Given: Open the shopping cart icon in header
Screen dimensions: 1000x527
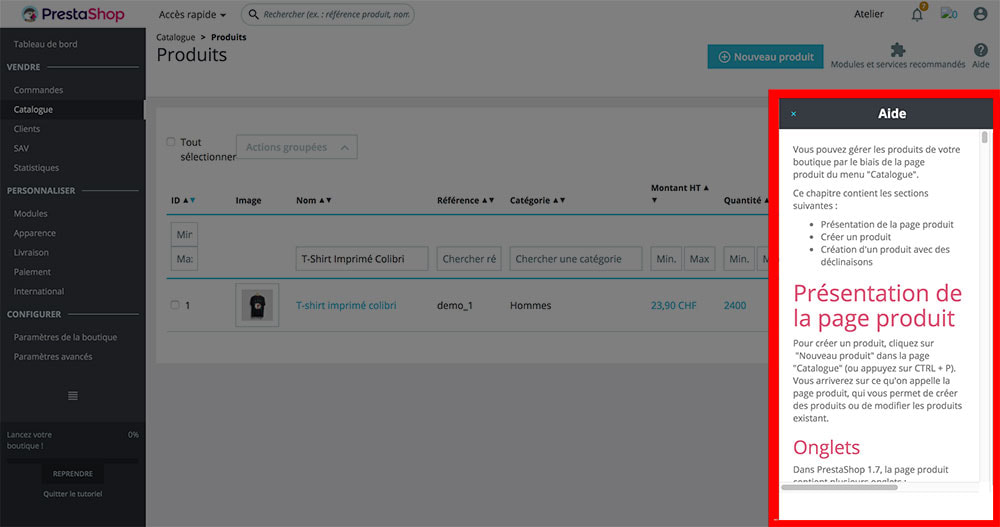Looking at the screenshot, I should tap(948, 15).
